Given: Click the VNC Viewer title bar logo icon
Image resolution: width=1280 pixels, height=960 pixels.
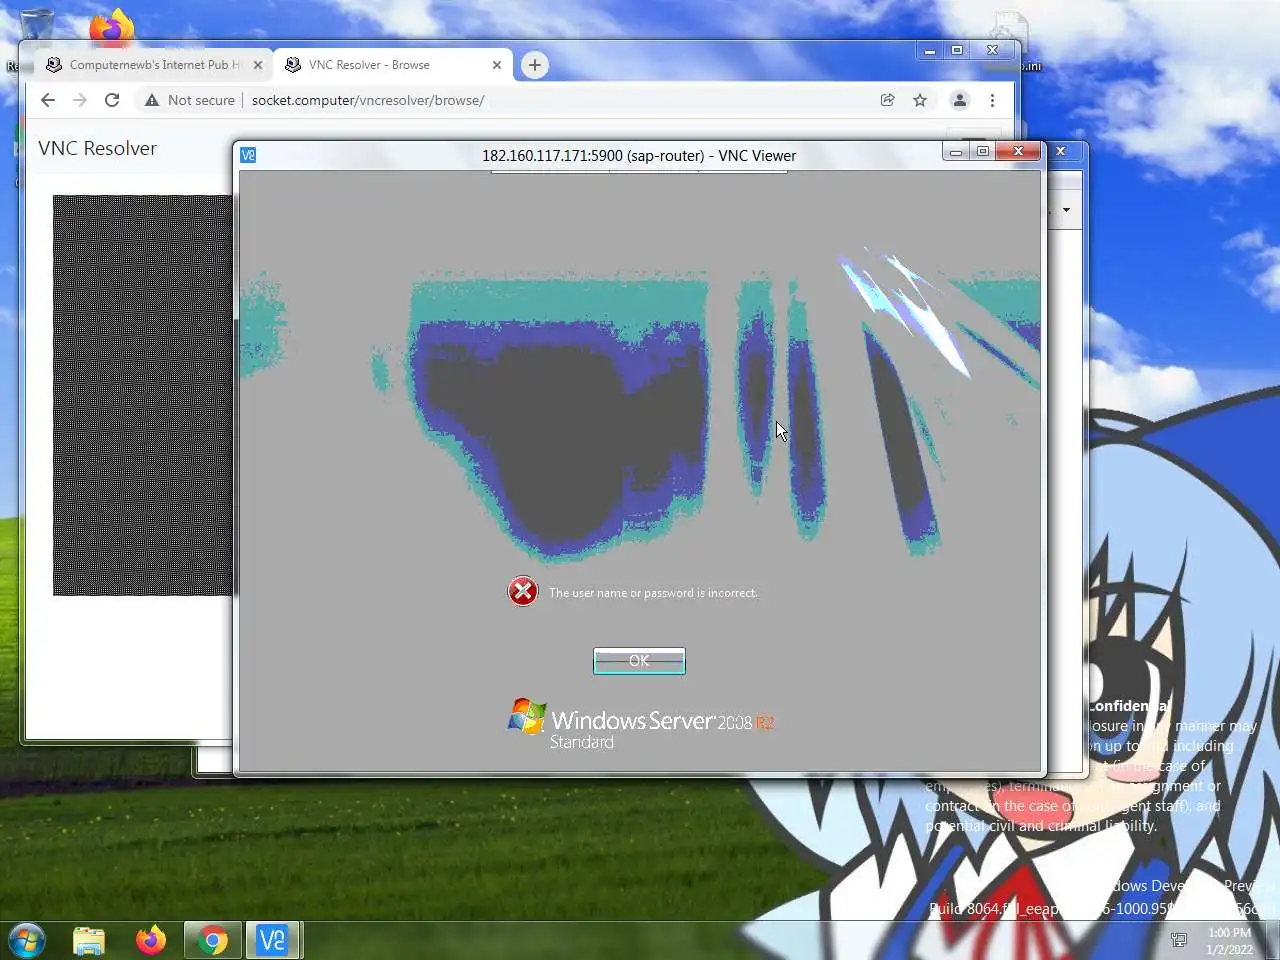Looking at the screenshot, I should tap(248, 155).
